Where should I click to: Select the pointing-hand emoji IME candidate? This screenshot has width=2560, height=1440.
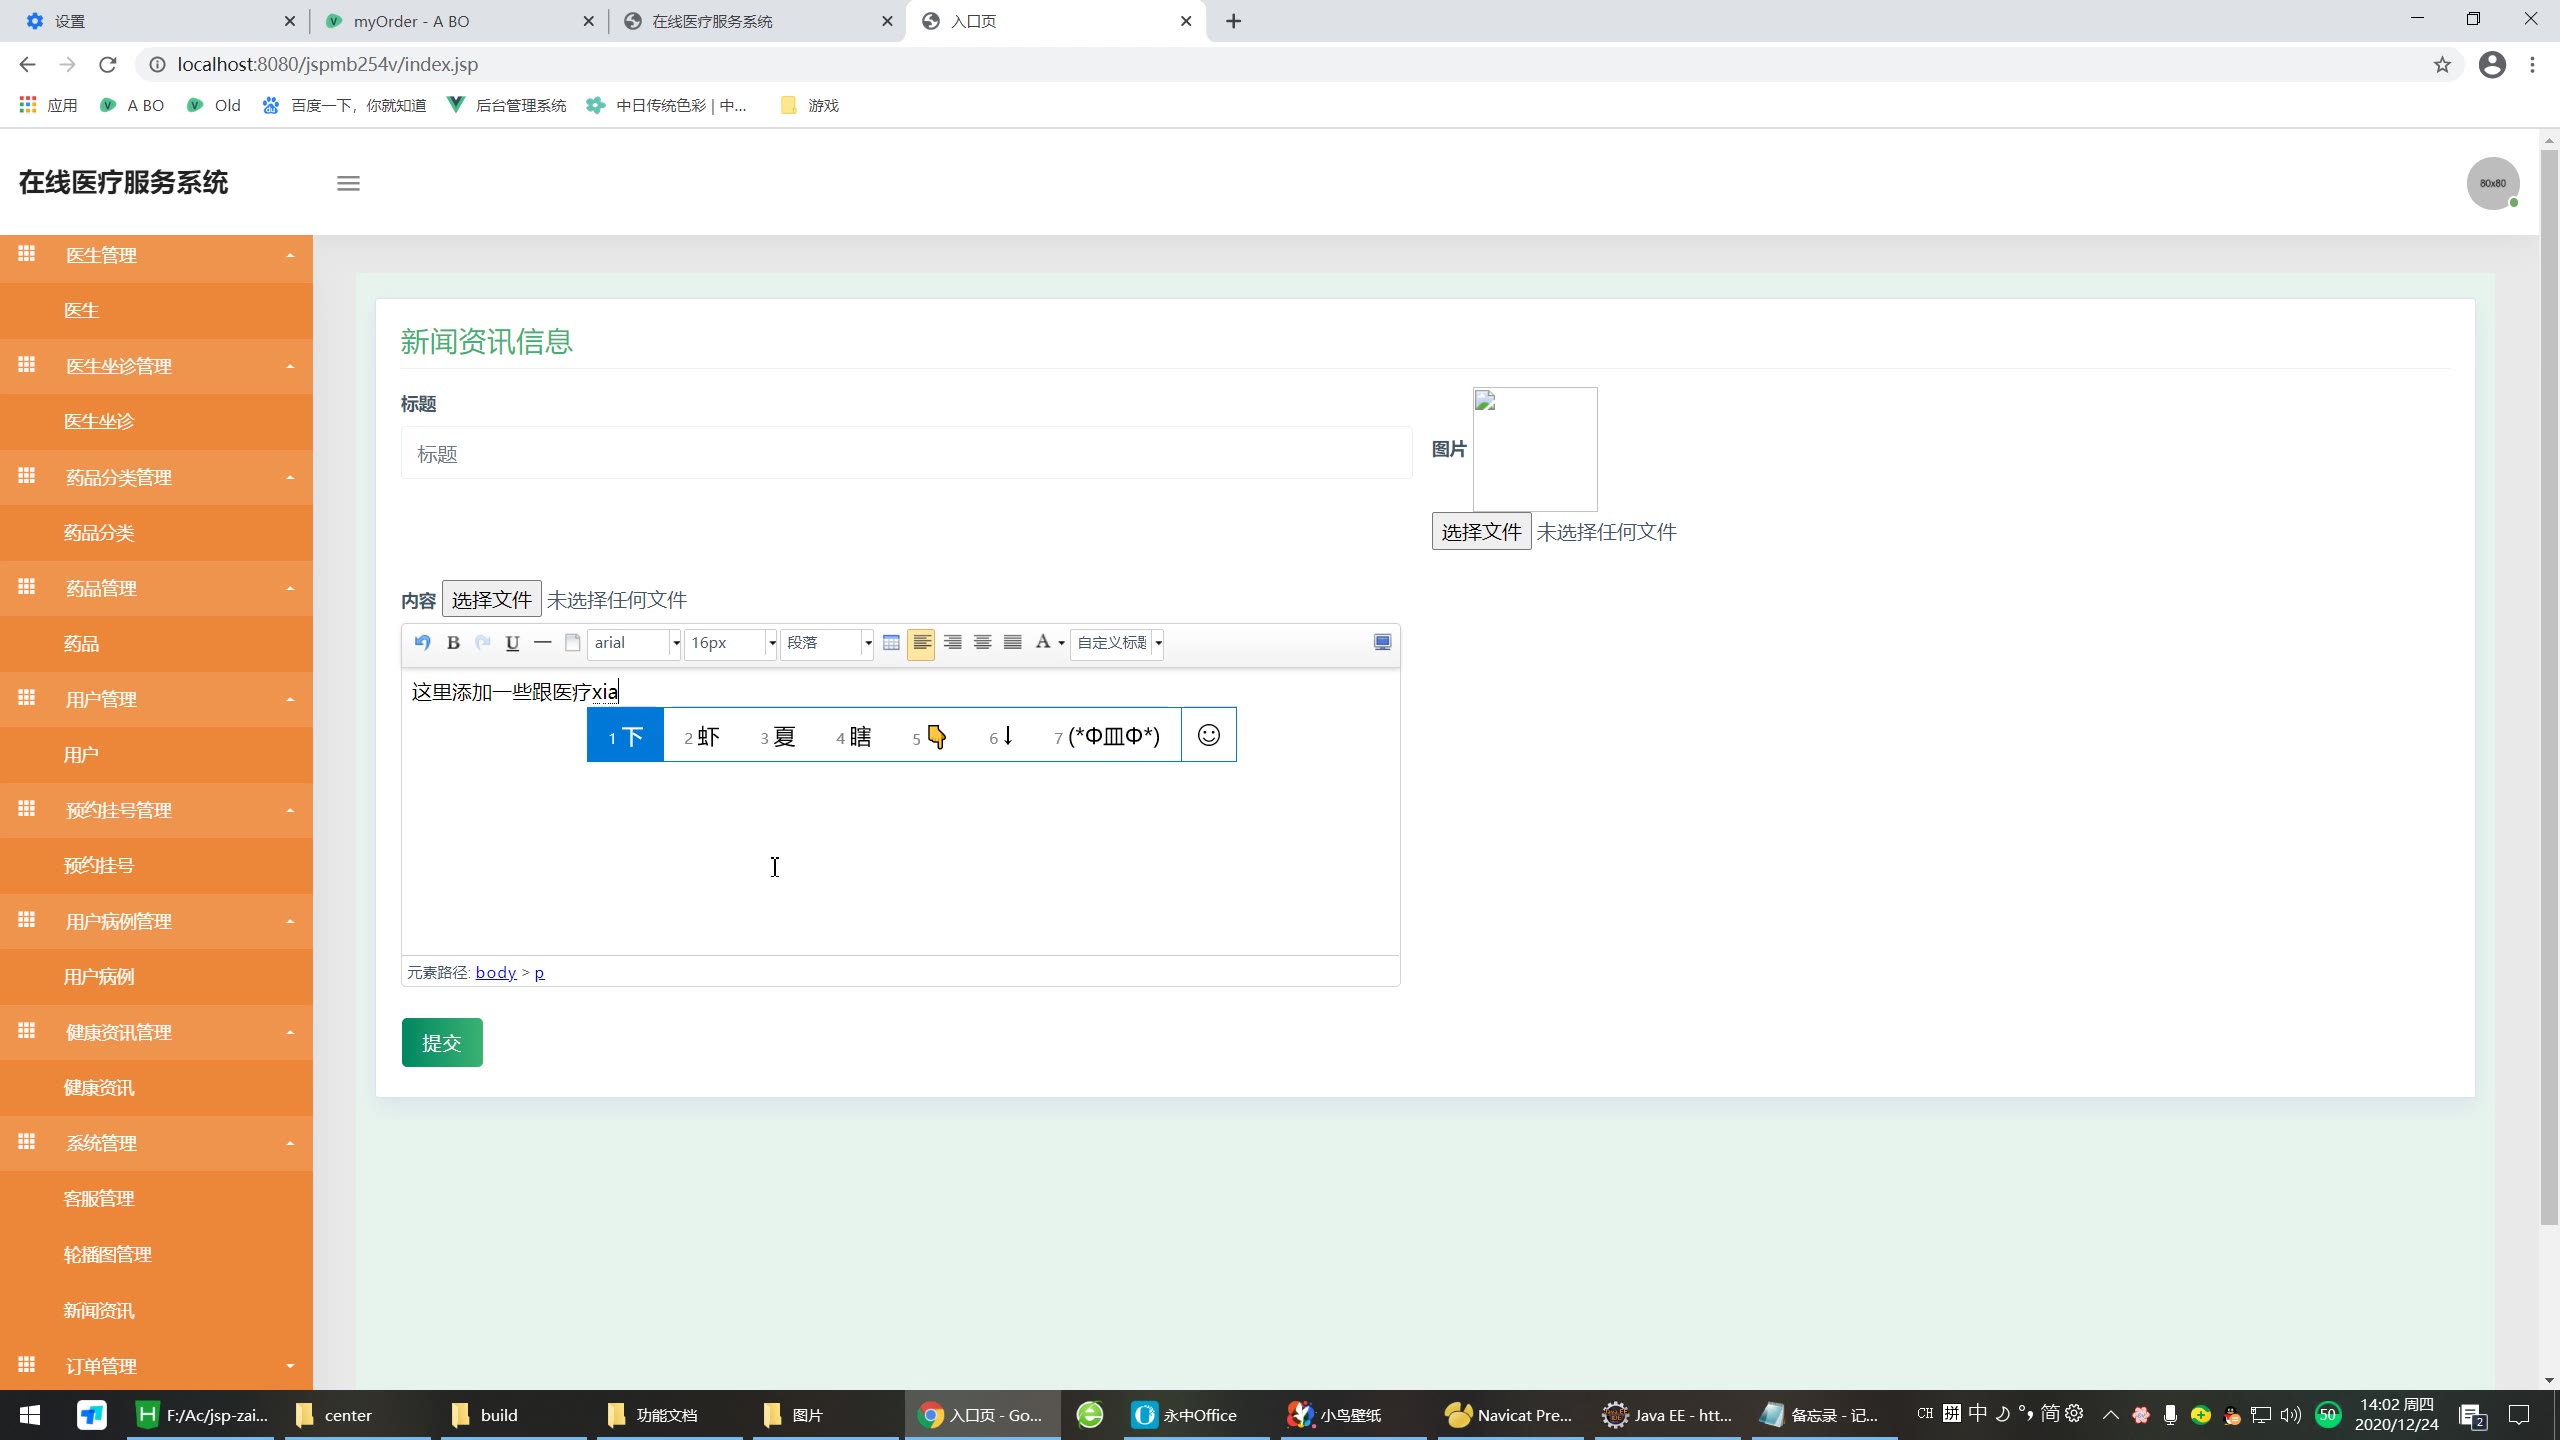pyautogui.click(x=930, y=736)
